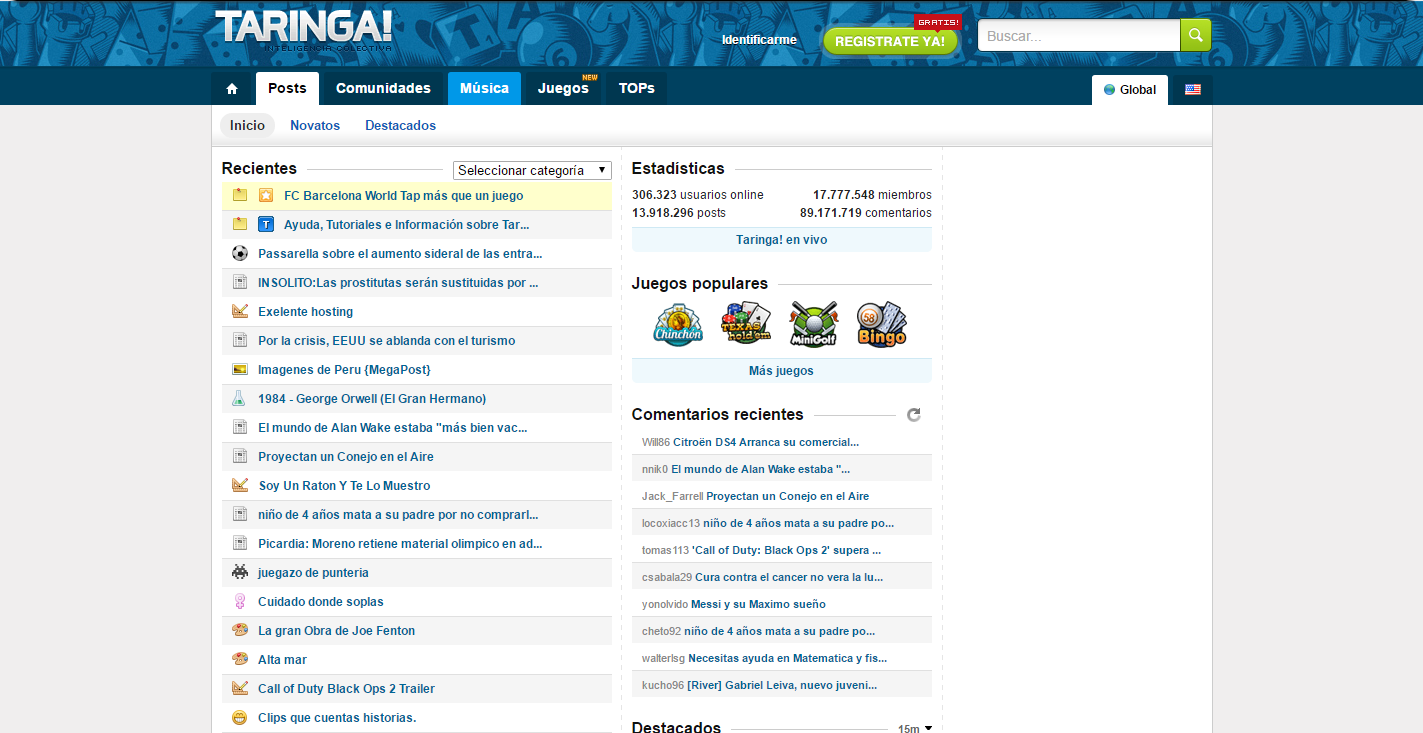Click the Identificarme login link

(759, 40)
